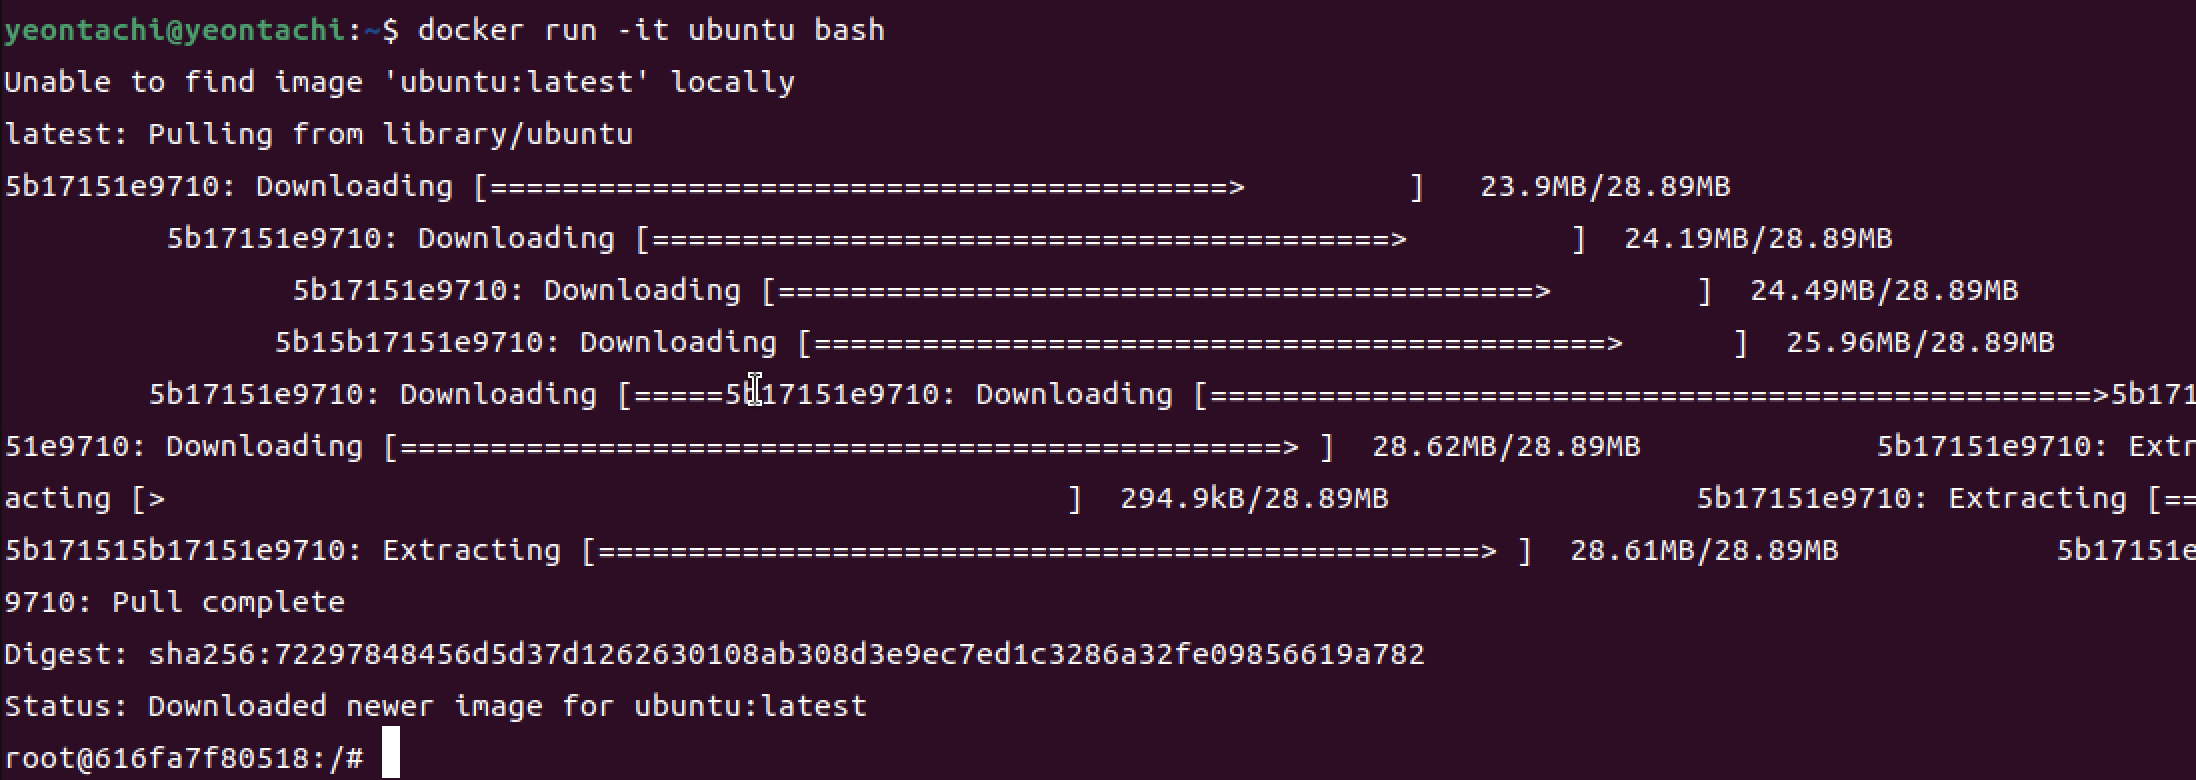This screenshot has height=780, width=2196.
Task: Click the 'Pull complete' text
Action: [x=228, y=602]
